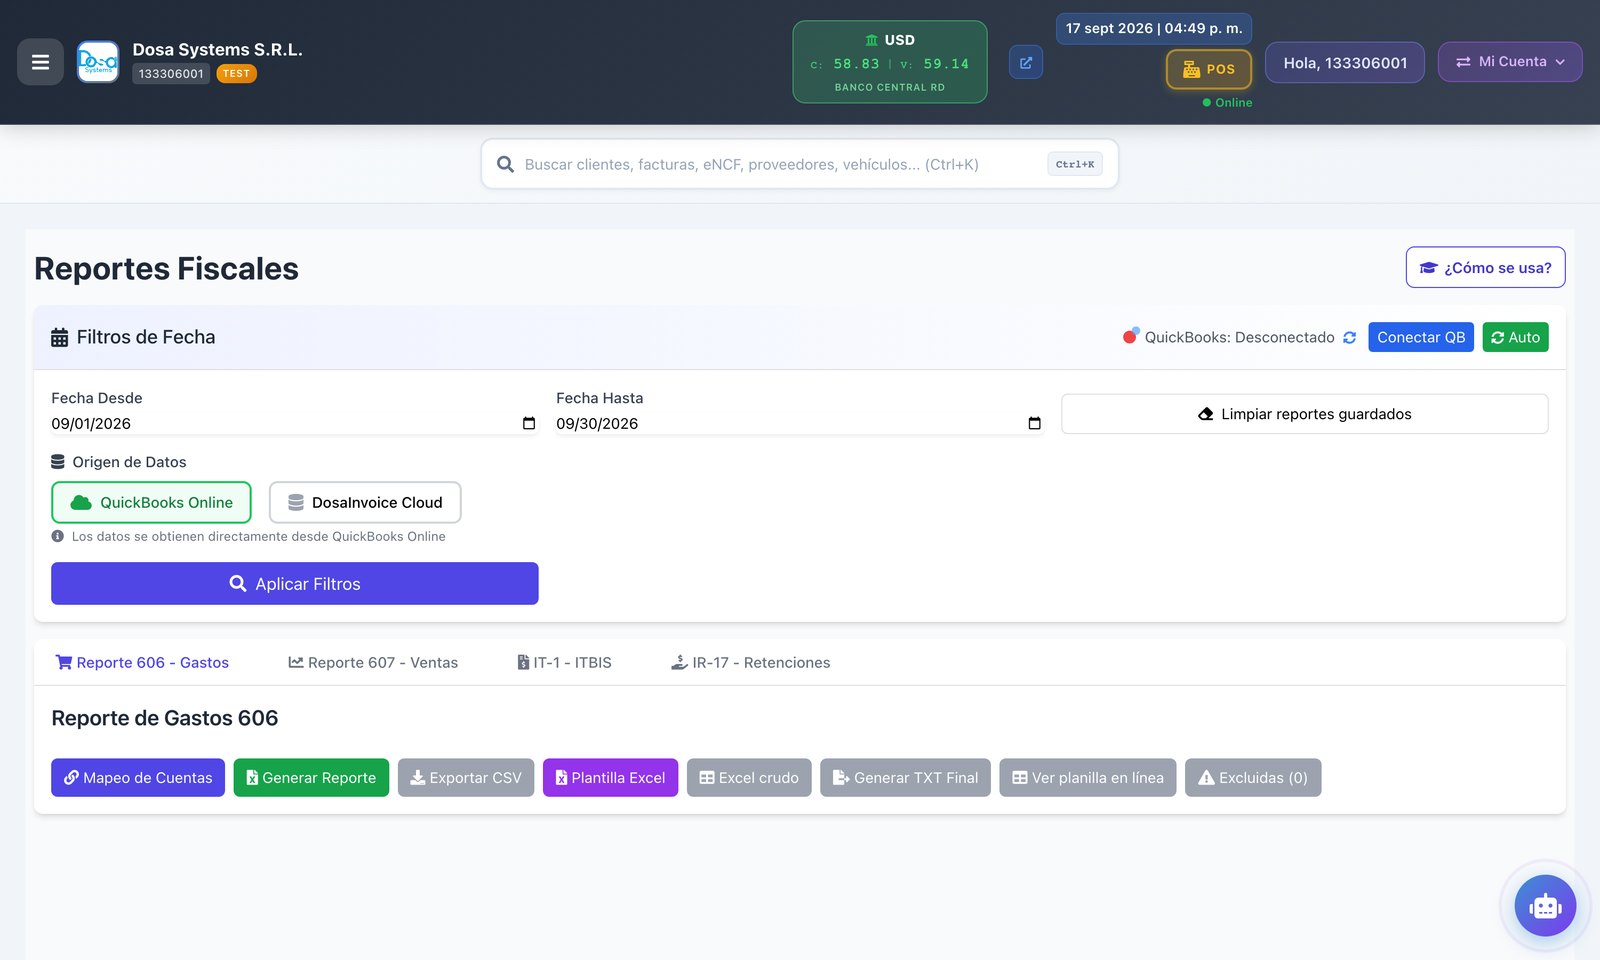Select DosaInvoice Cloud as data source

coord(365,502)
